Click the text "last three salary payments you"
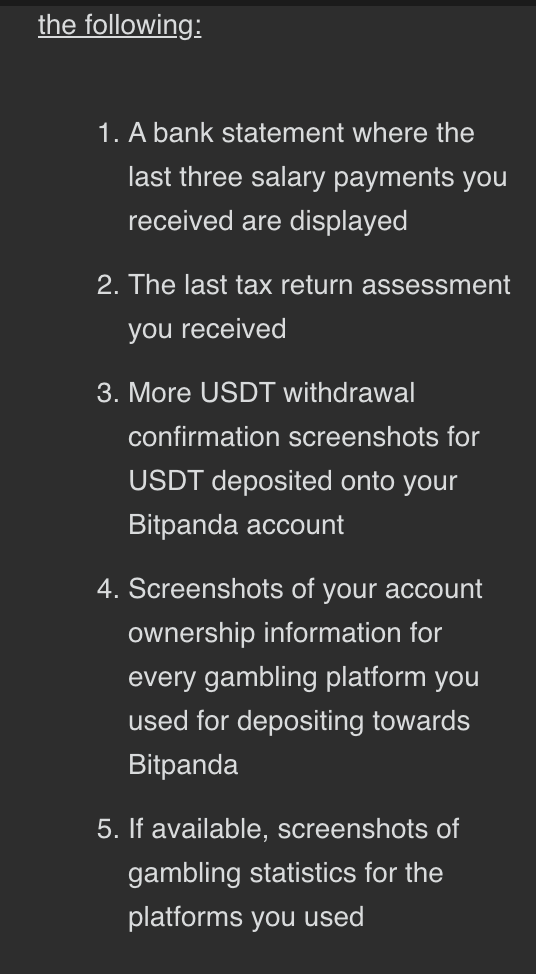Screen dimensions: 536x974 (x=317, y=177)
